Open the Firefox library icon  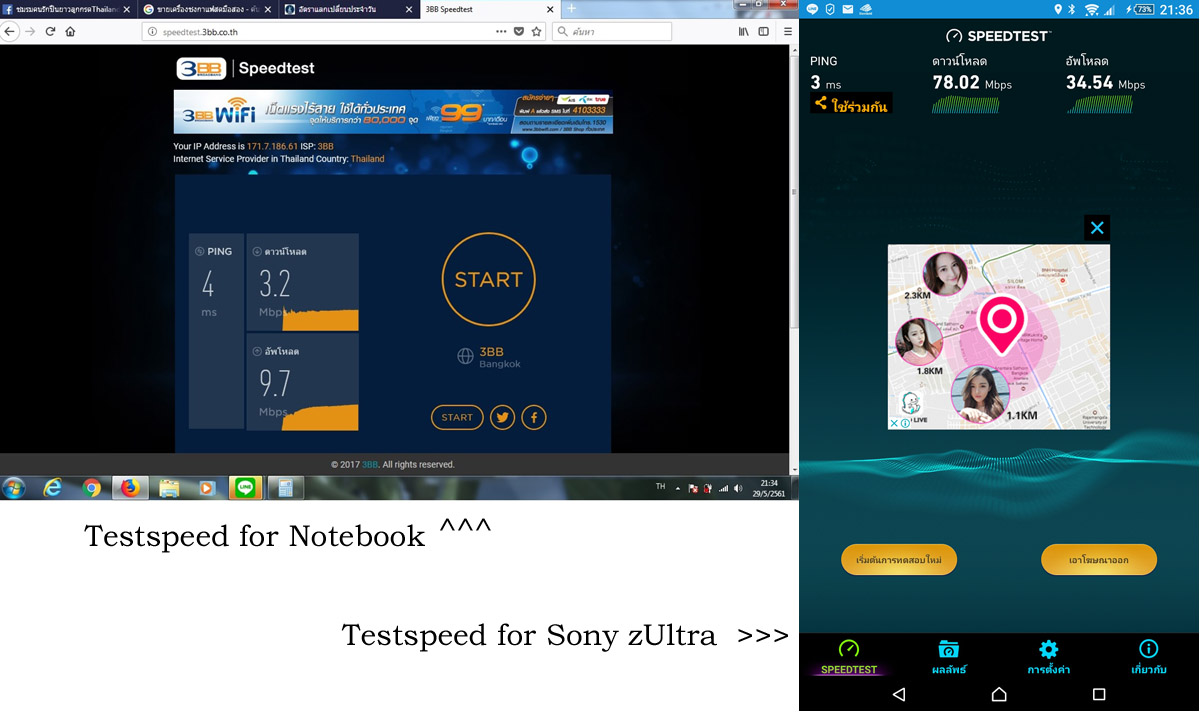743,31
